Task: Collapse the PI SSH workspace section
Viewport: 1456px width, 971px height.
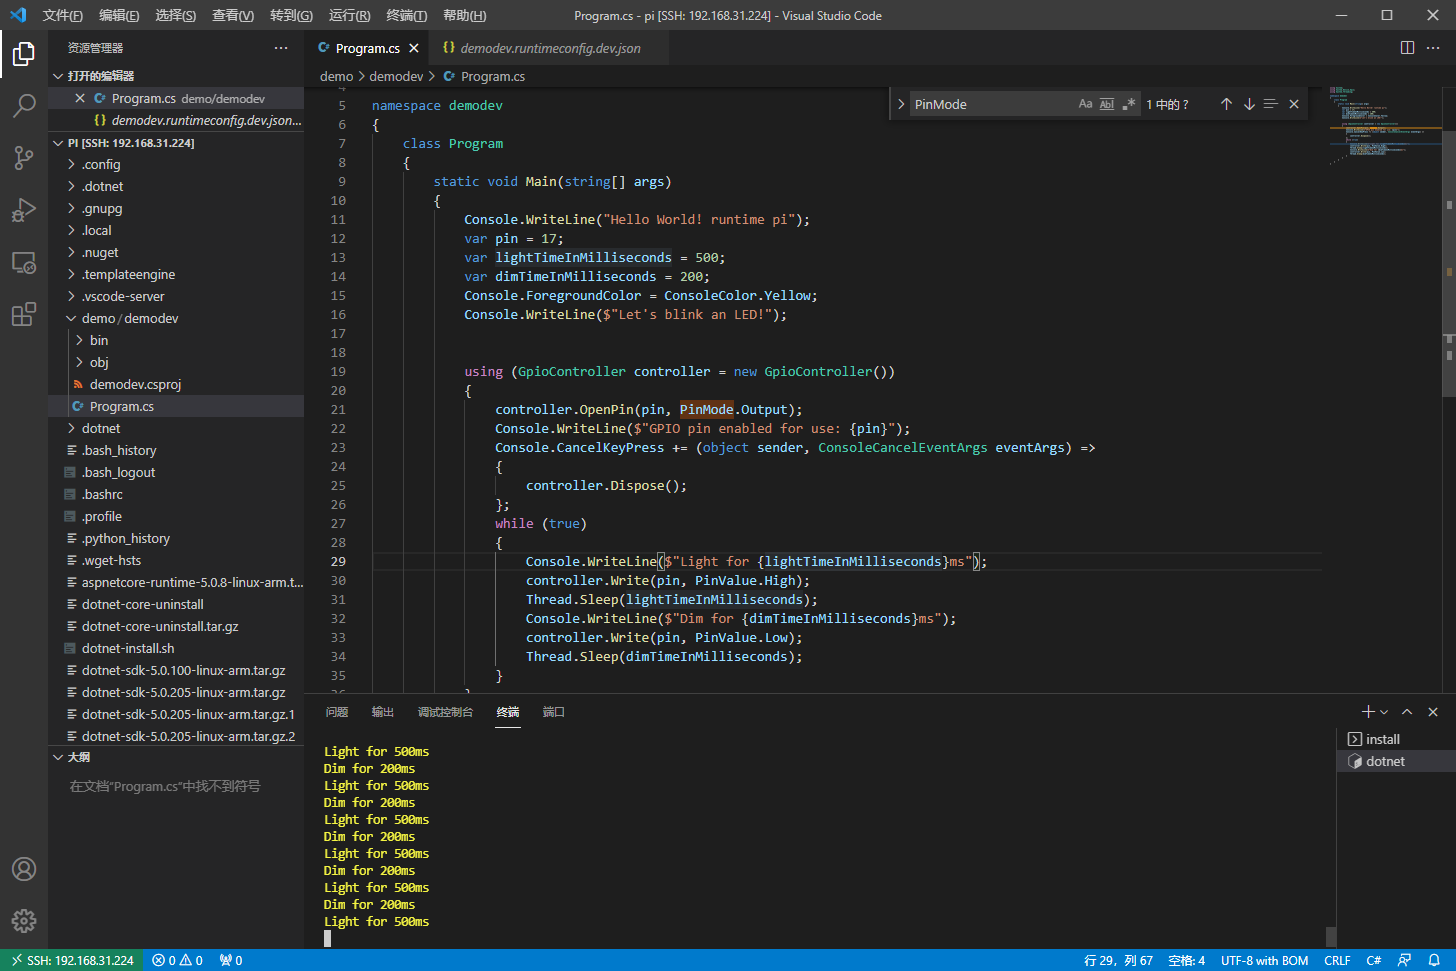Action: 176,143
